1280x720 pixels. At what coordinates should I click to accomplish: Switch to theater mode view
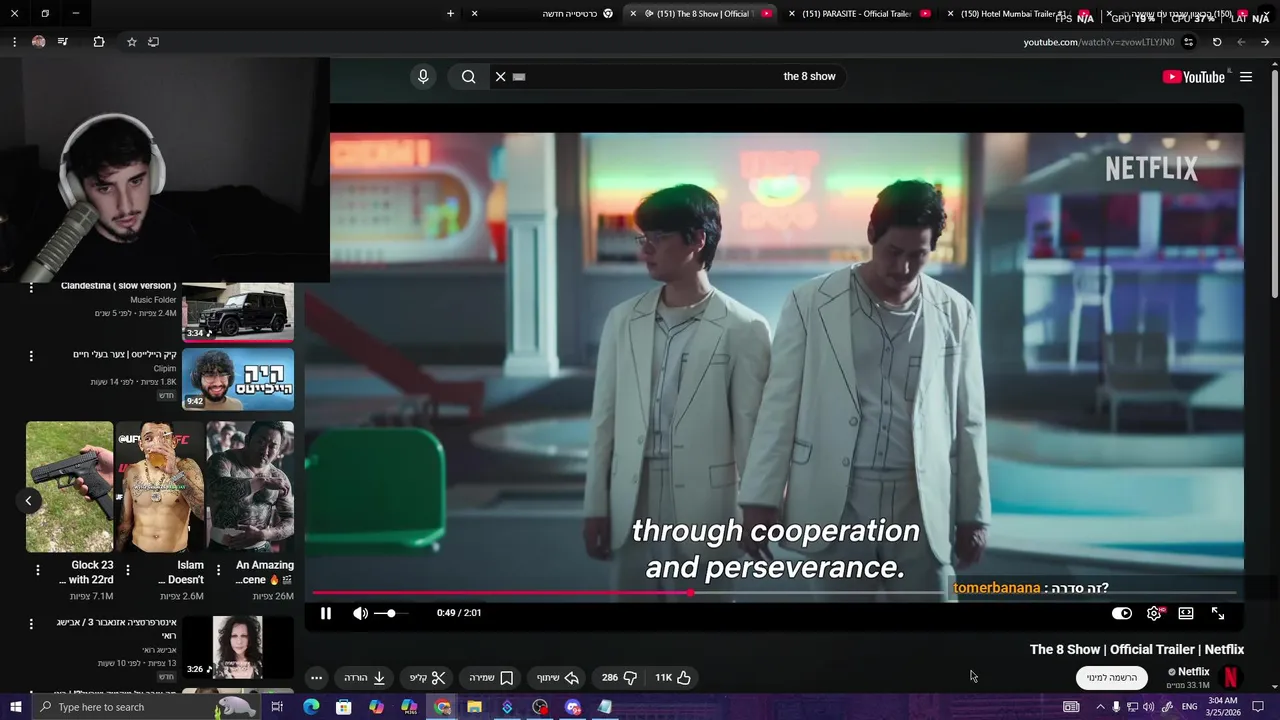point(1186,613)
